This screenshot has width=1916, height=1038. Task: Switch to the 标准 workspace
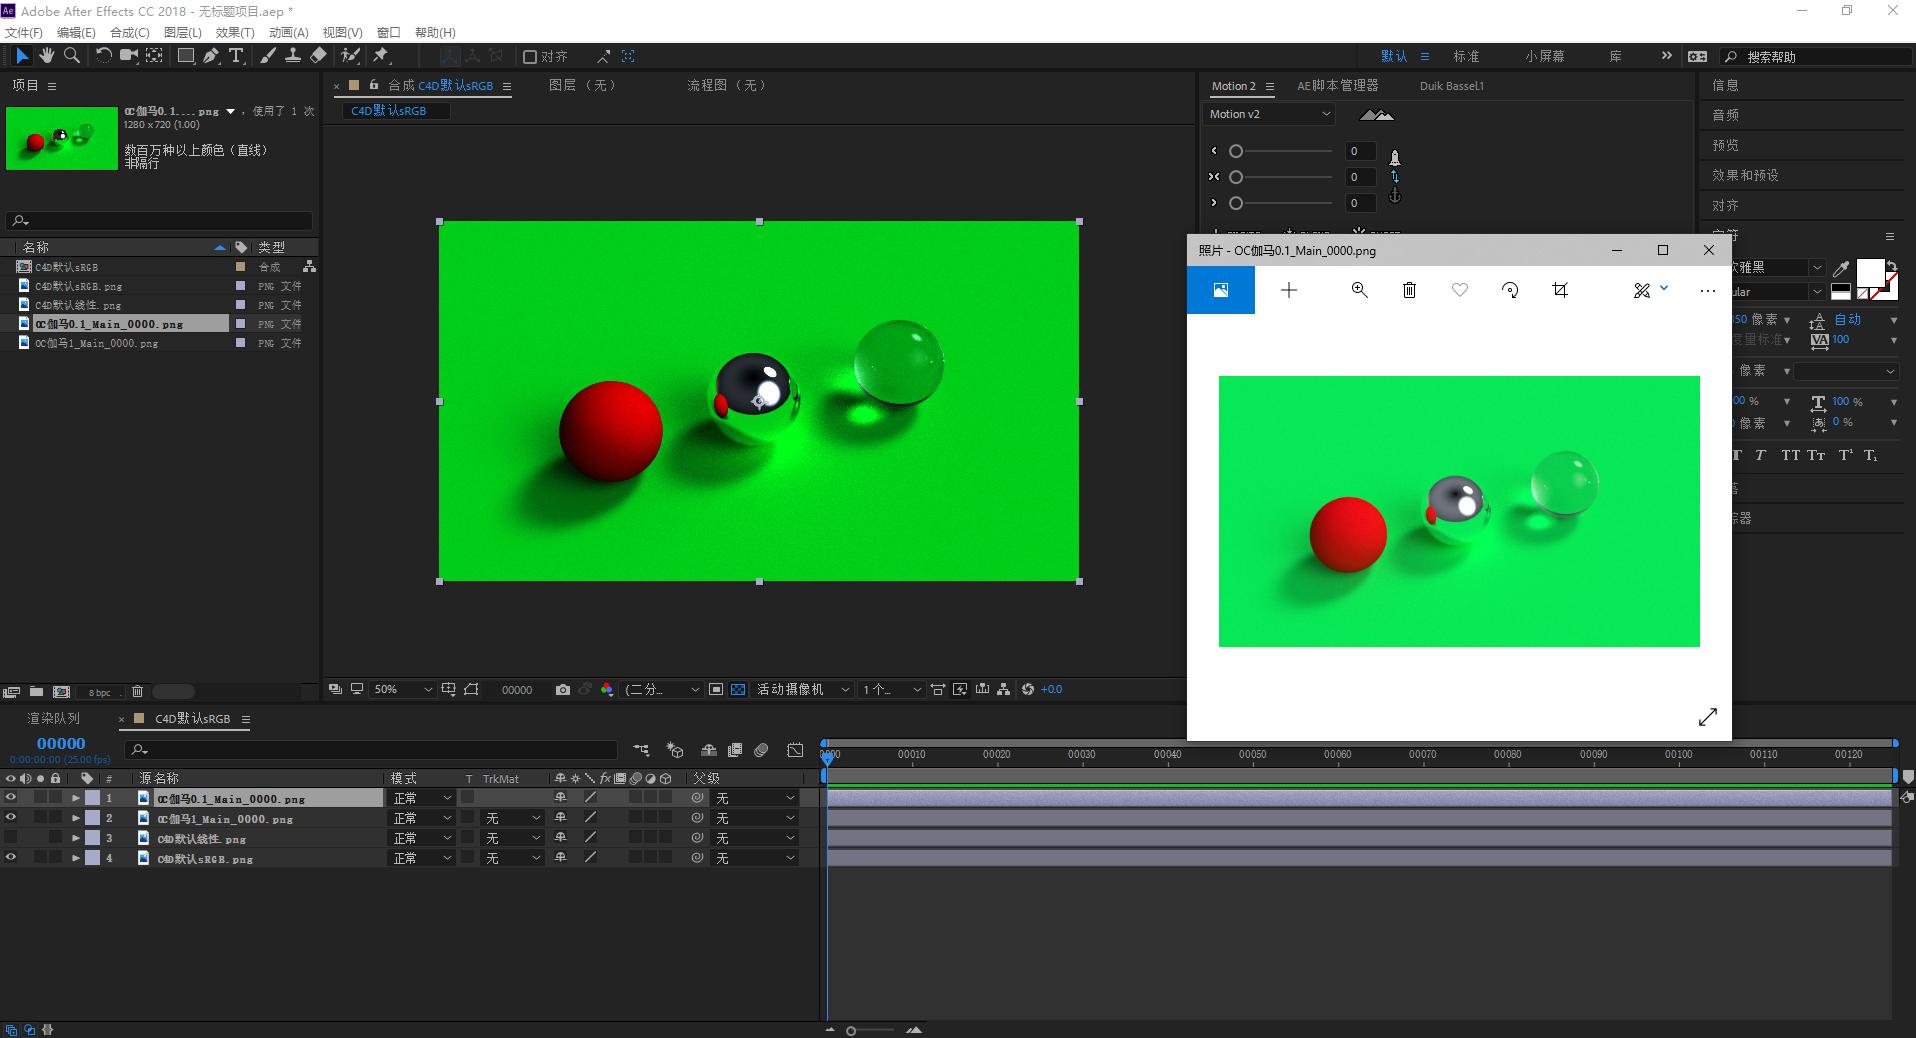coord(1466,57)
